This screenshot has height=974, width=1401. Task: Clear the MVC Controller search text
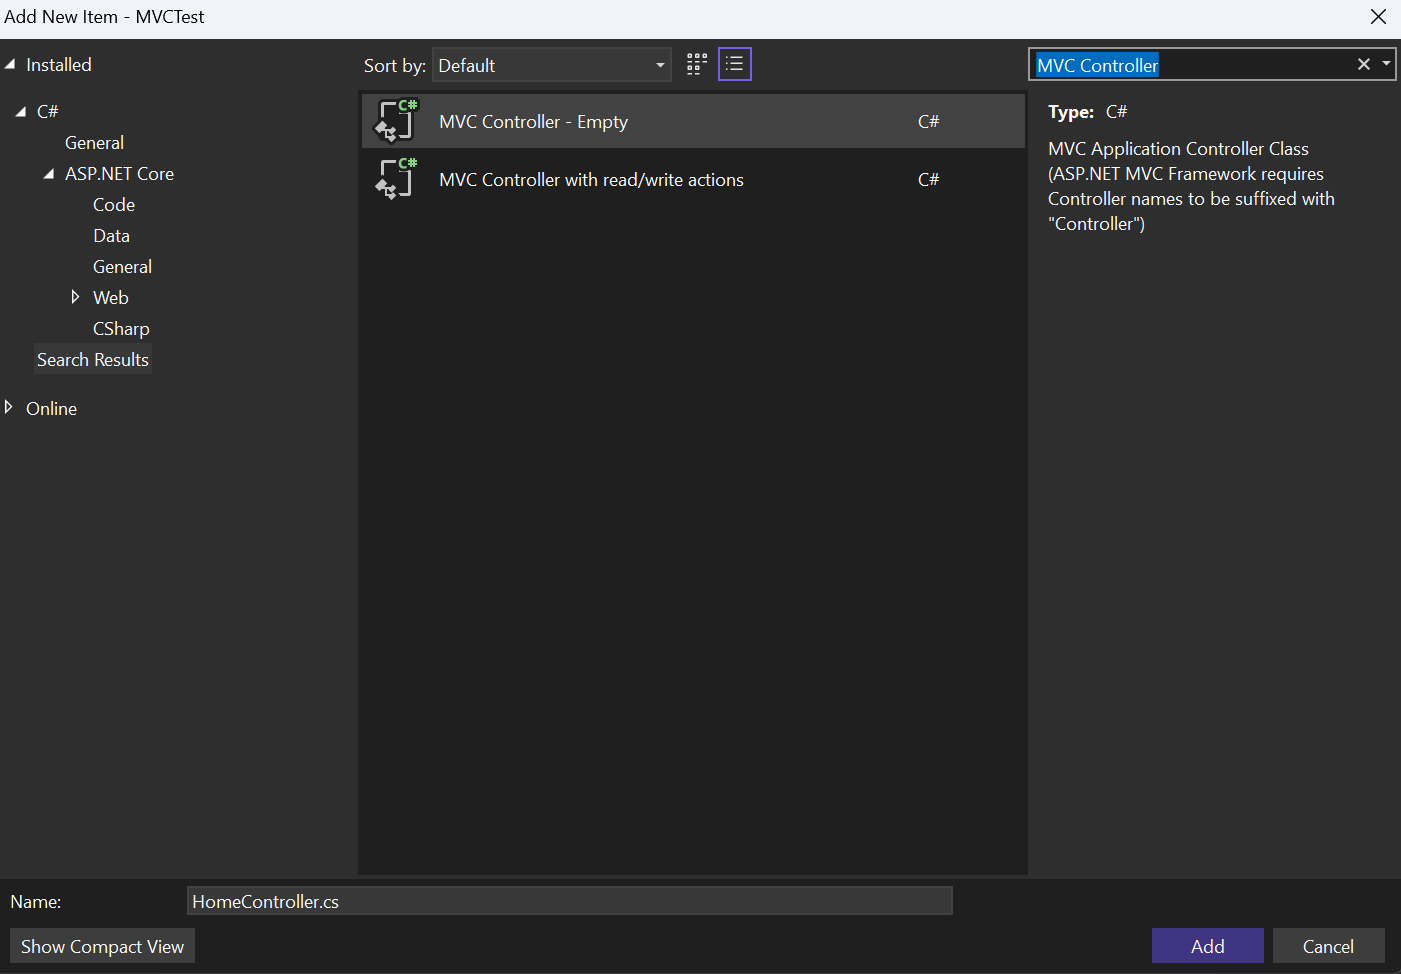1363,63
